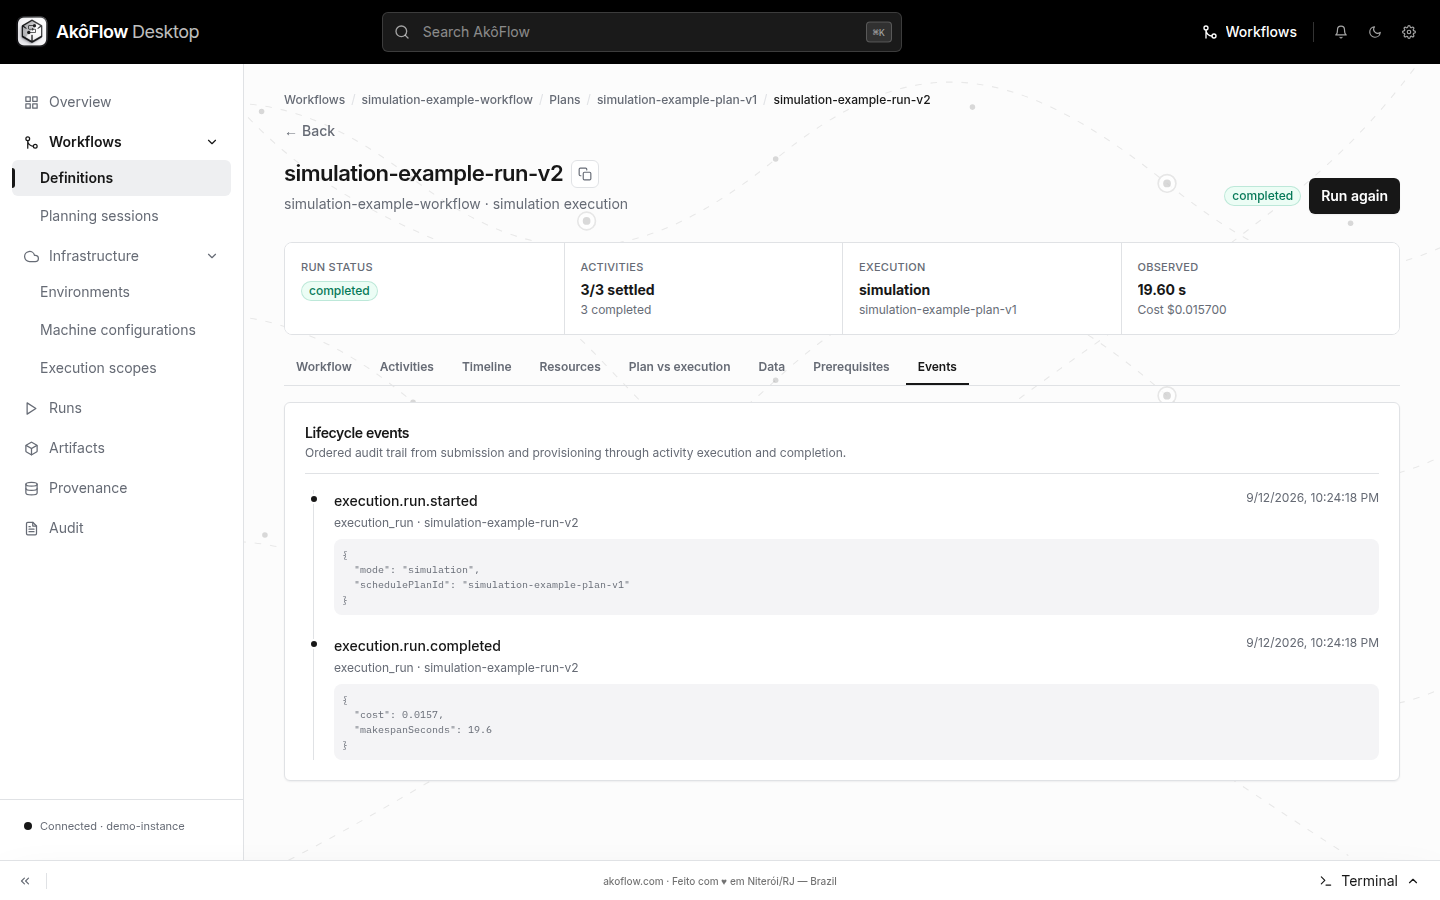The width and height of the screenshot is (1440, 900).
Task: Open Execution scopes in the sidebar
Action: [122, 368]
